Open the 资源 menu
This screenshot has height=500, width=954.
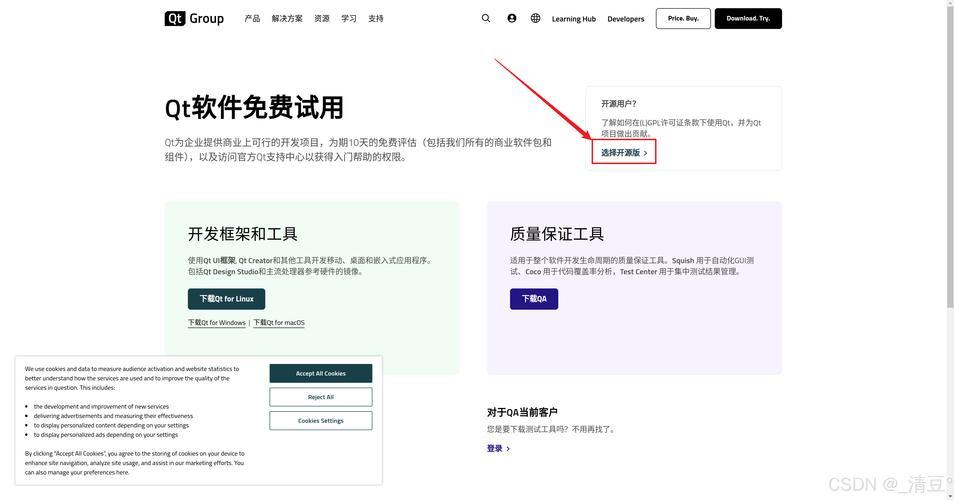[x=322, y=19]
